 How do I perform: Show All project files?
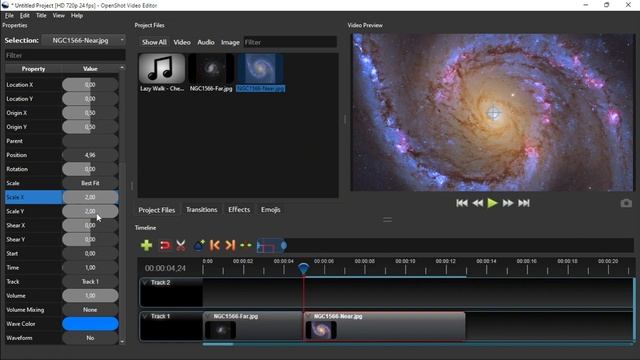pyautogui.click(x=154, y=42)
